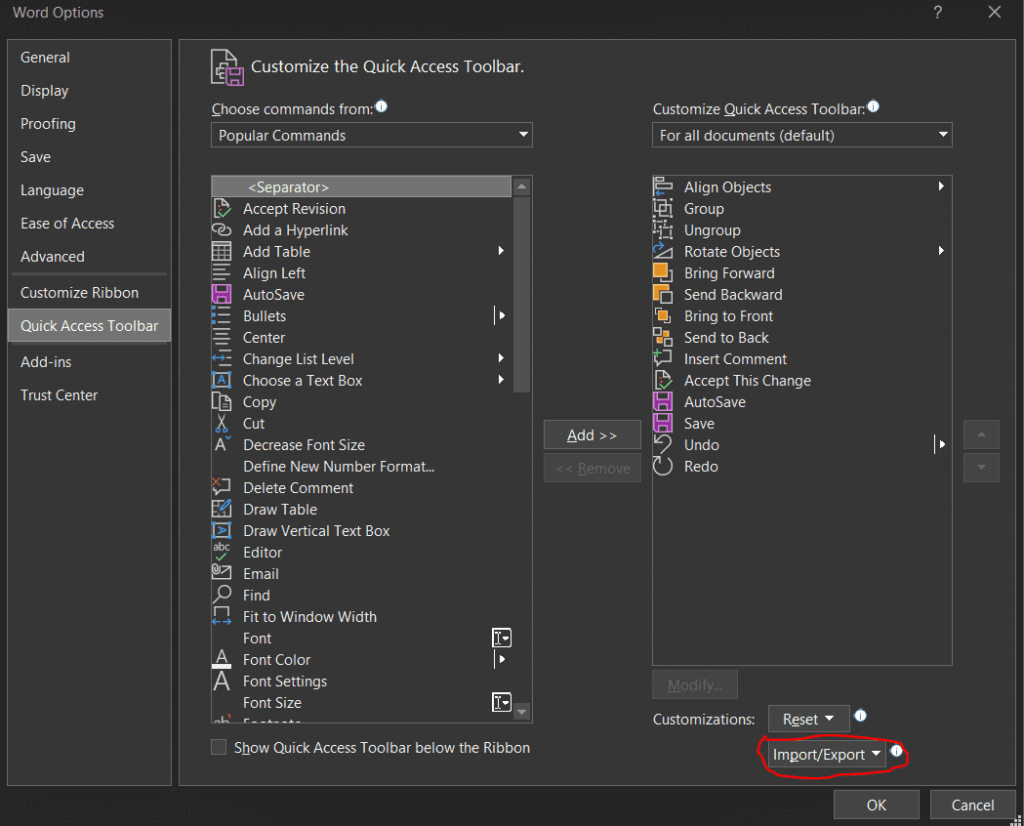Click the Modify... button

[x=695, y=685]
